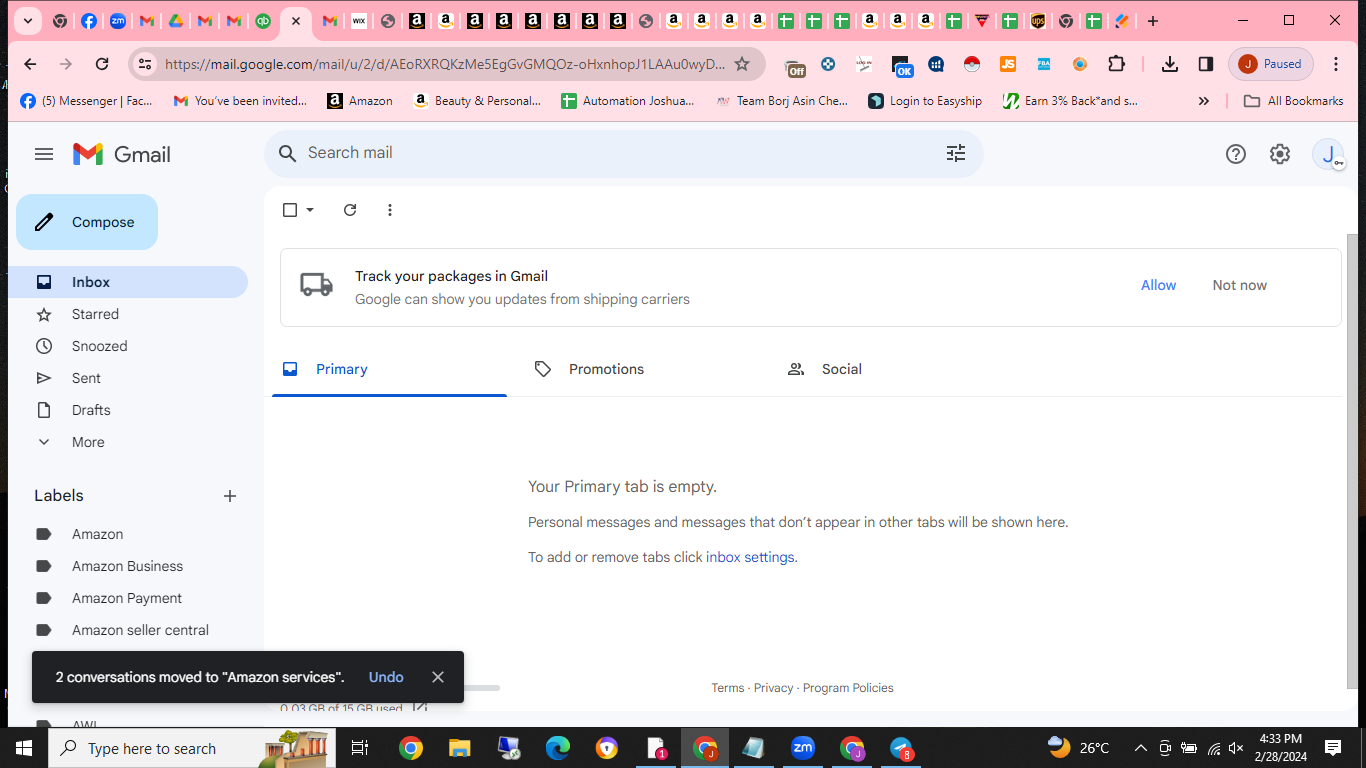Click the Gmail logo
This screenshot has width=1366, height=768.
coord(122,154)
